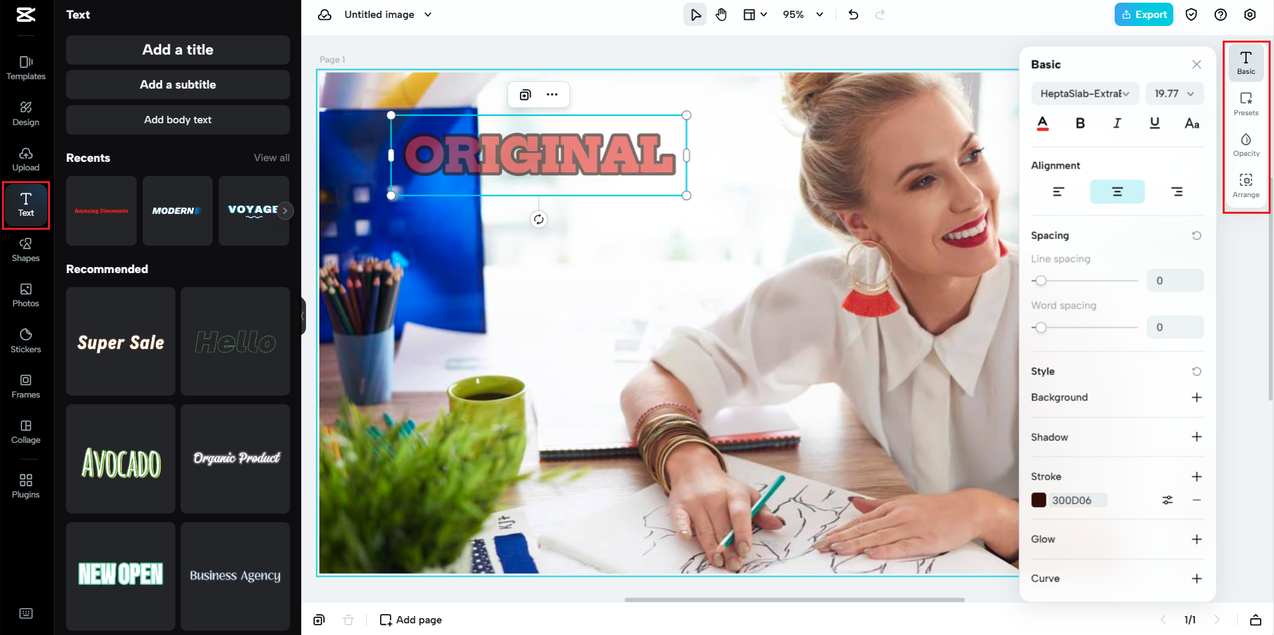Click the rotate handle below text
1274x635 pixels.
539,219
